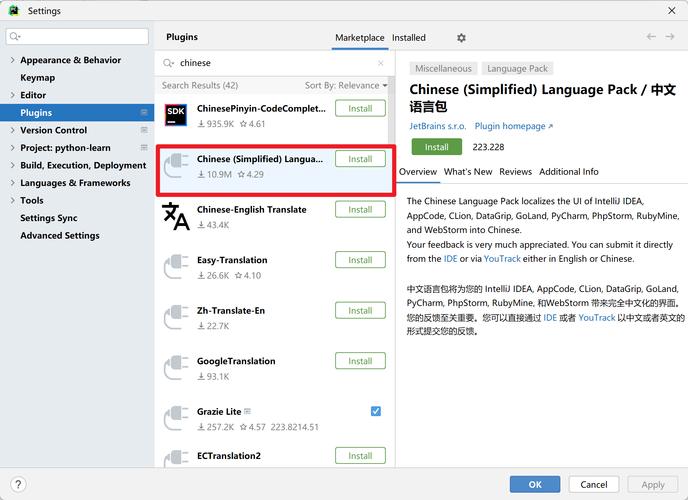Install Zh-Translate-En plugin
Image resolution: width=688 pixels, height=500 pixels.
pos(360,310)
